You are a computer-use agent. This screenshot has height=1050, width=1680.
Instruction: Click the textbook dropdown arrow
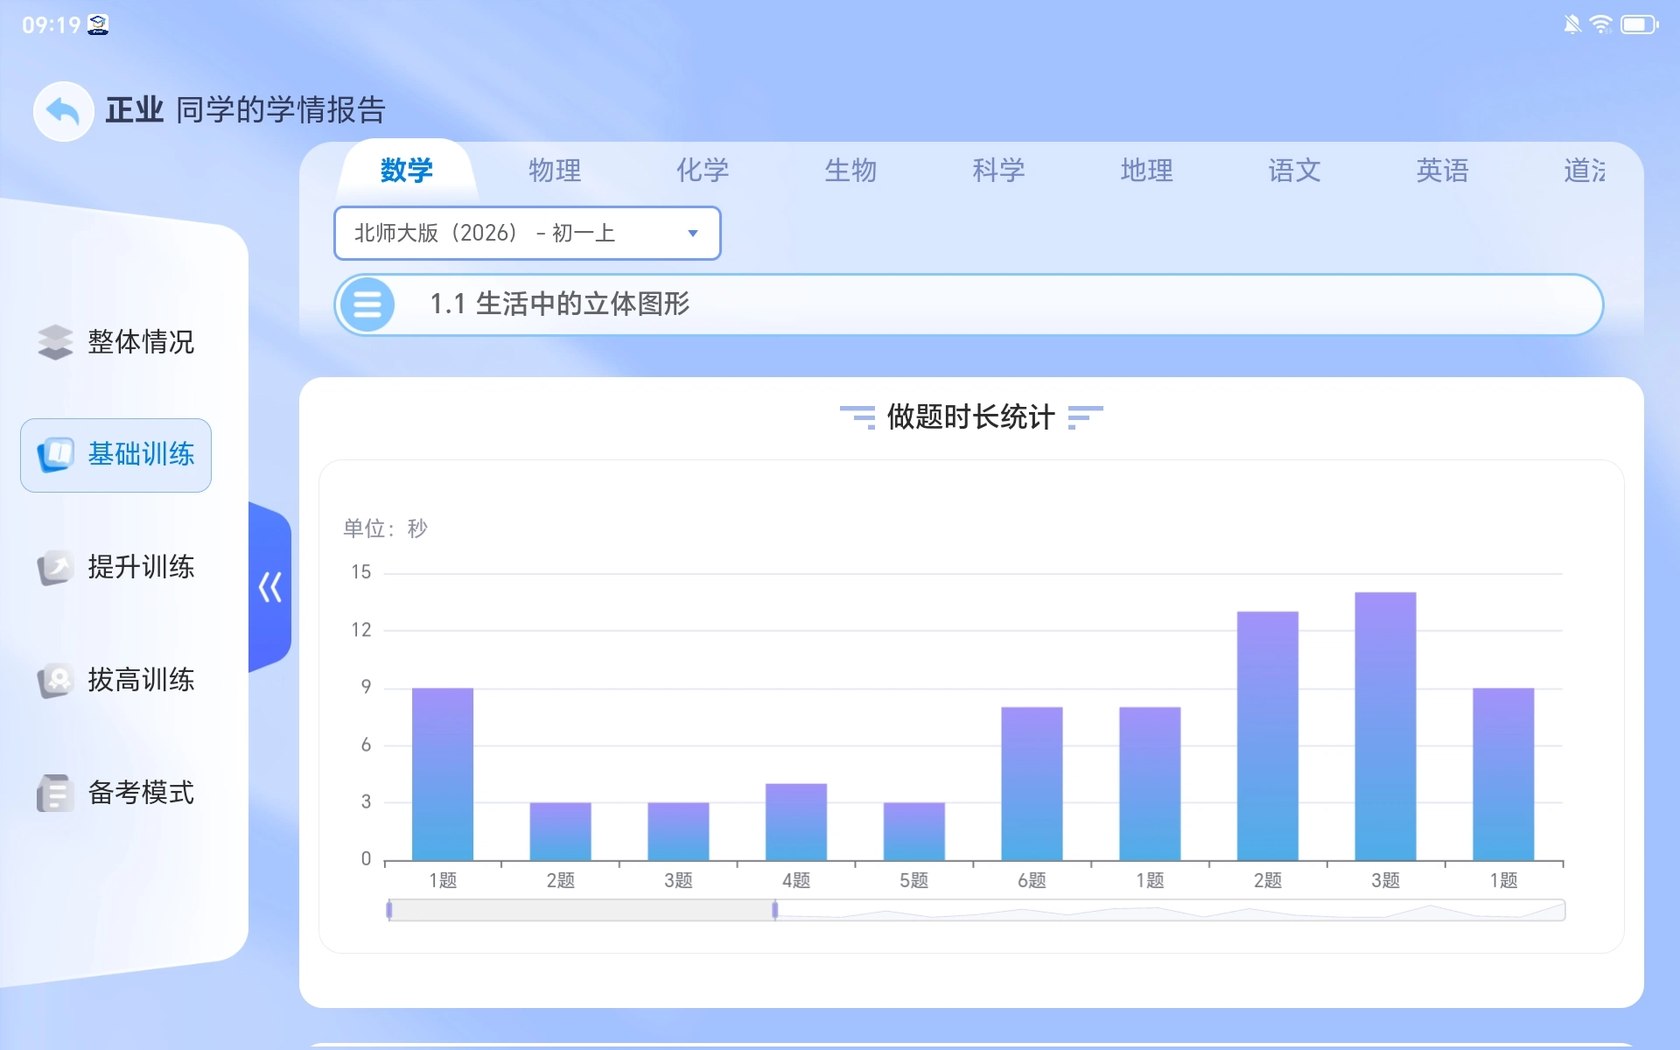click(692, 234)
